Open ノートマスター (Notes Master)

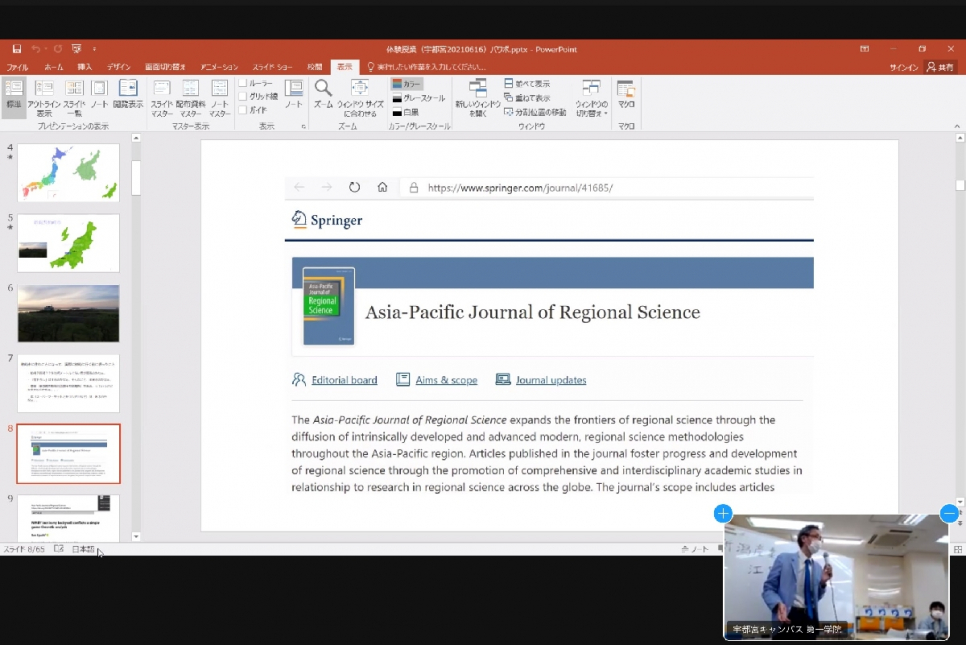[x=219, y=97]
